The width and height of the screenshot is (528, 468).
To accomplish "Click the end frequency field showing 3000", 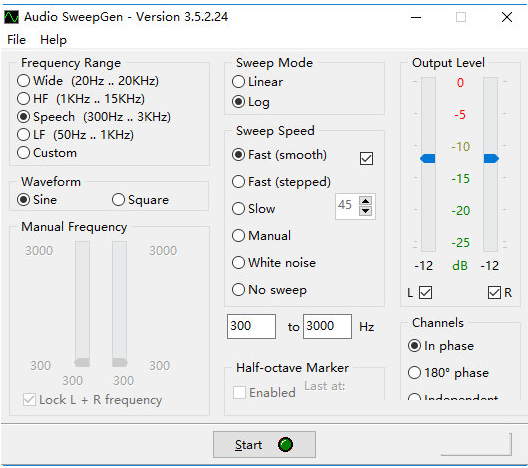I will (327, 326).
